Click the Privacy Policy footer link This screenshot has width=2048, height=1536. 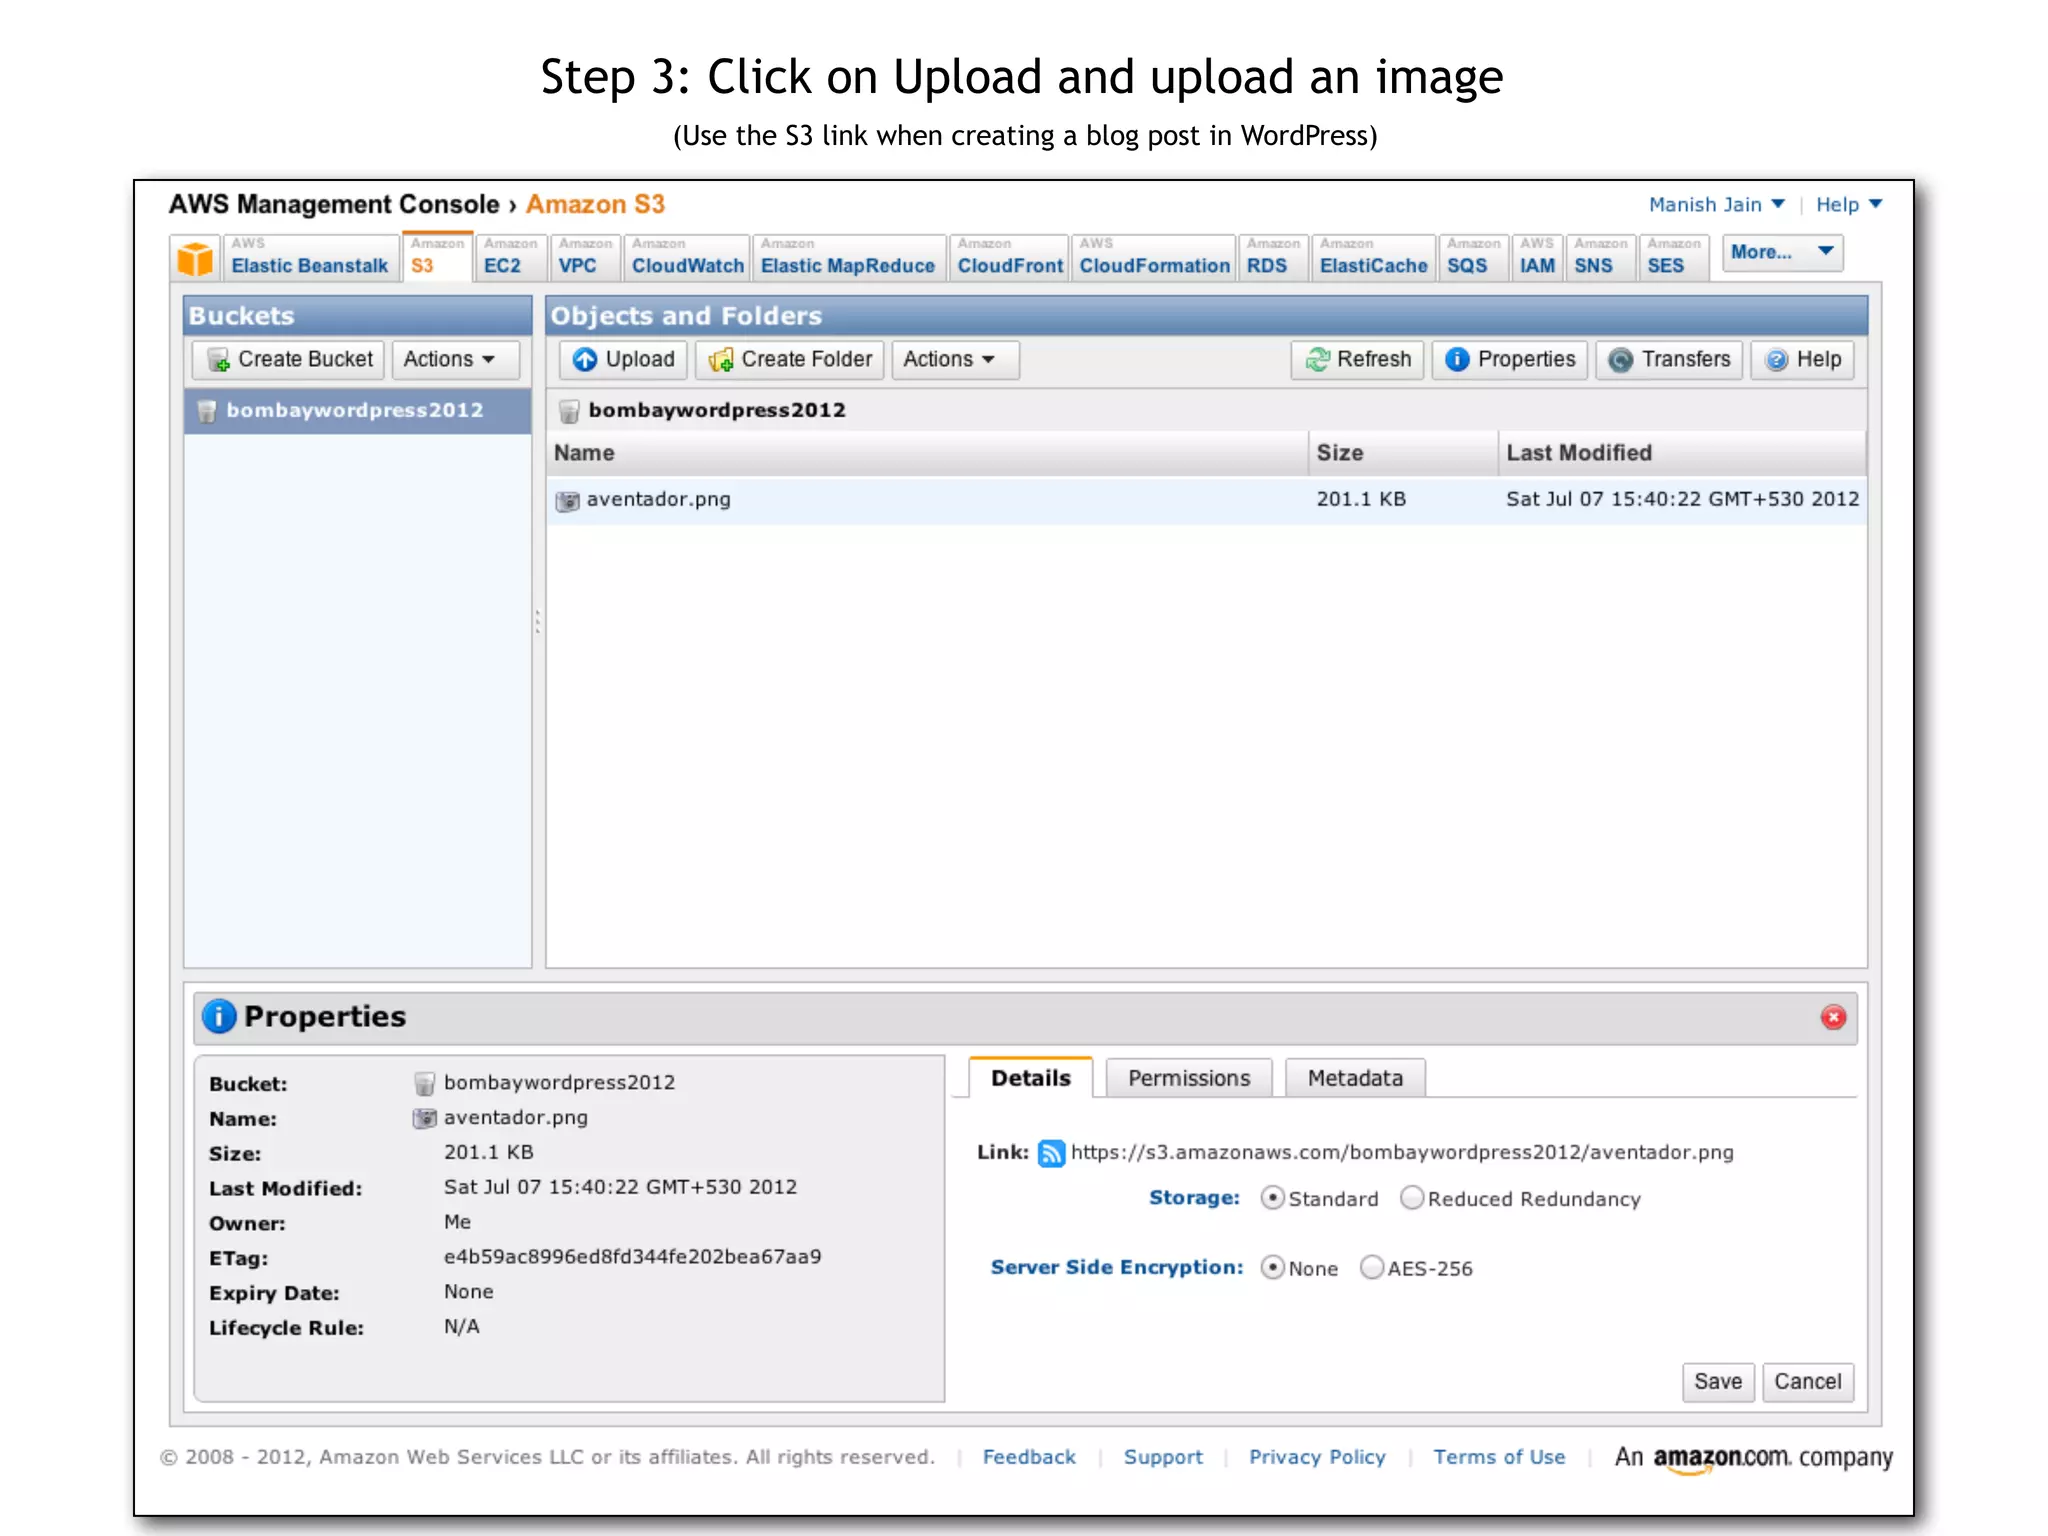point(1317,1457)
